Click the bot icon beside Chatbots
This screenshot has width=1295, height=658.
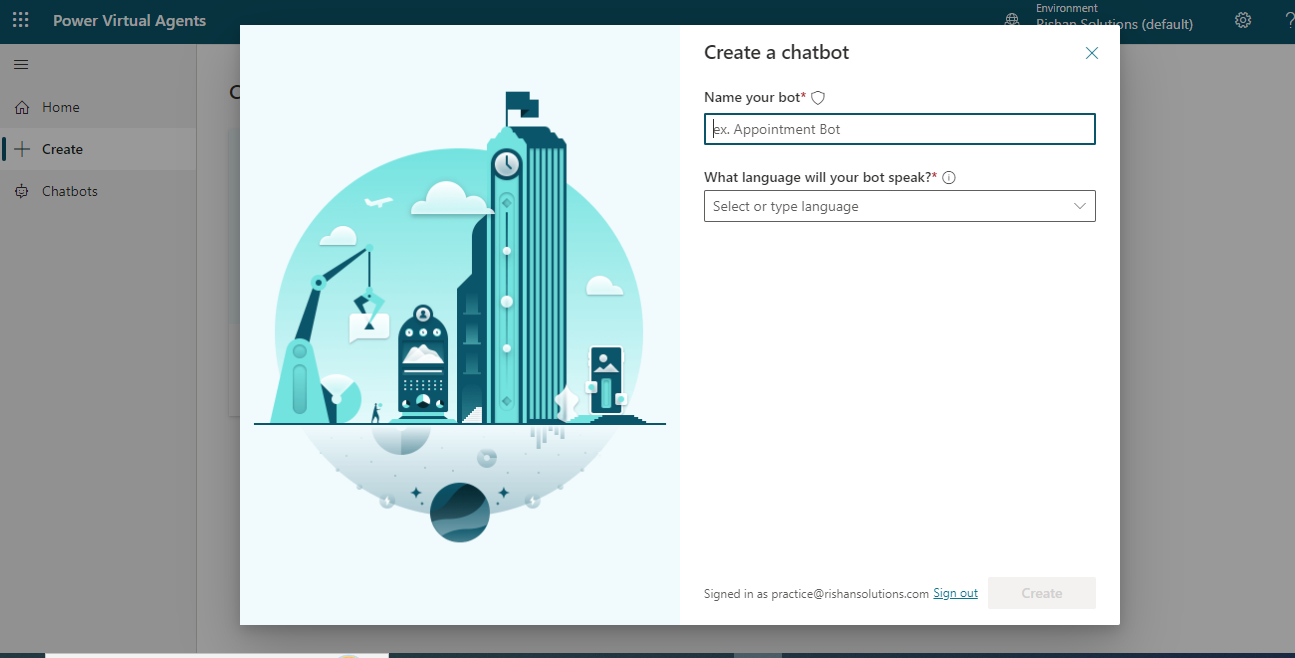coord(22,191)
